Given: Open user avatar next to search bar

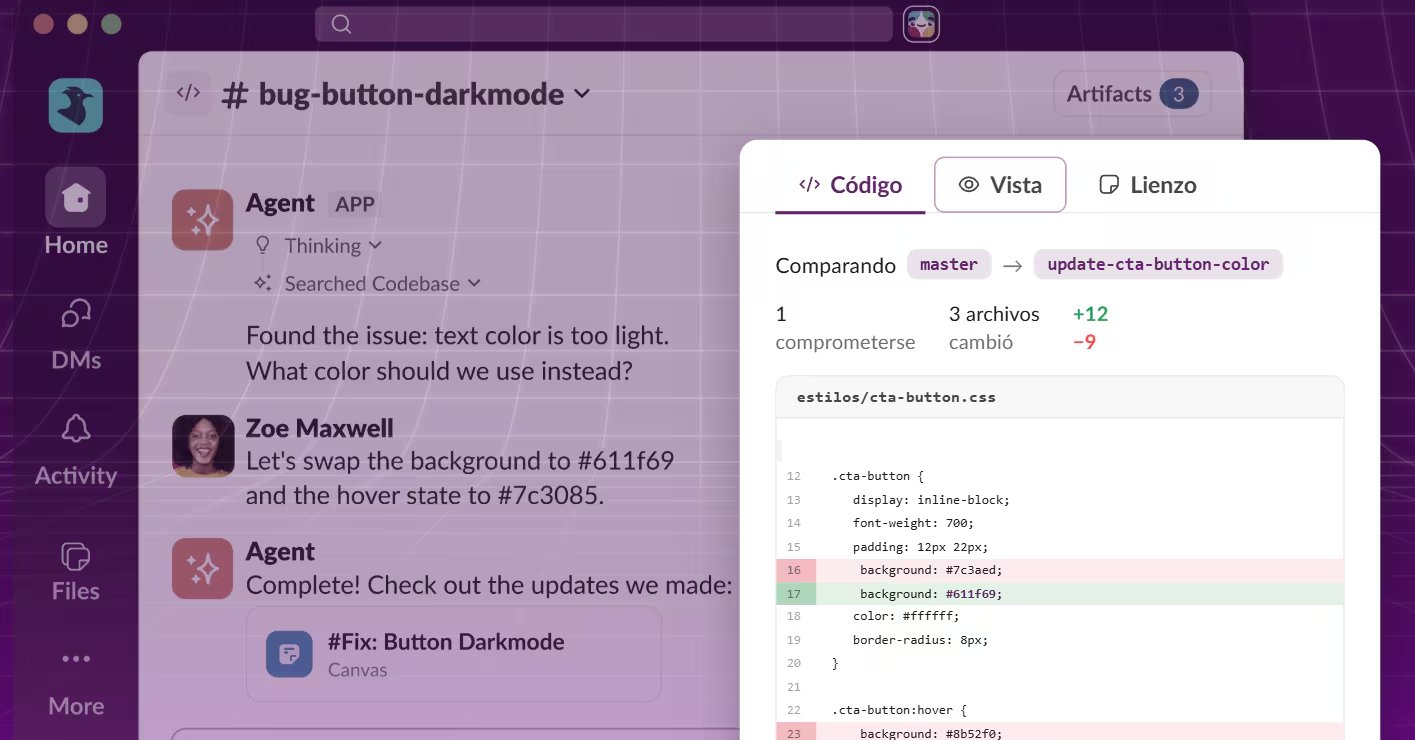Looking at the screenshot, I should click(x=921, y=24).
